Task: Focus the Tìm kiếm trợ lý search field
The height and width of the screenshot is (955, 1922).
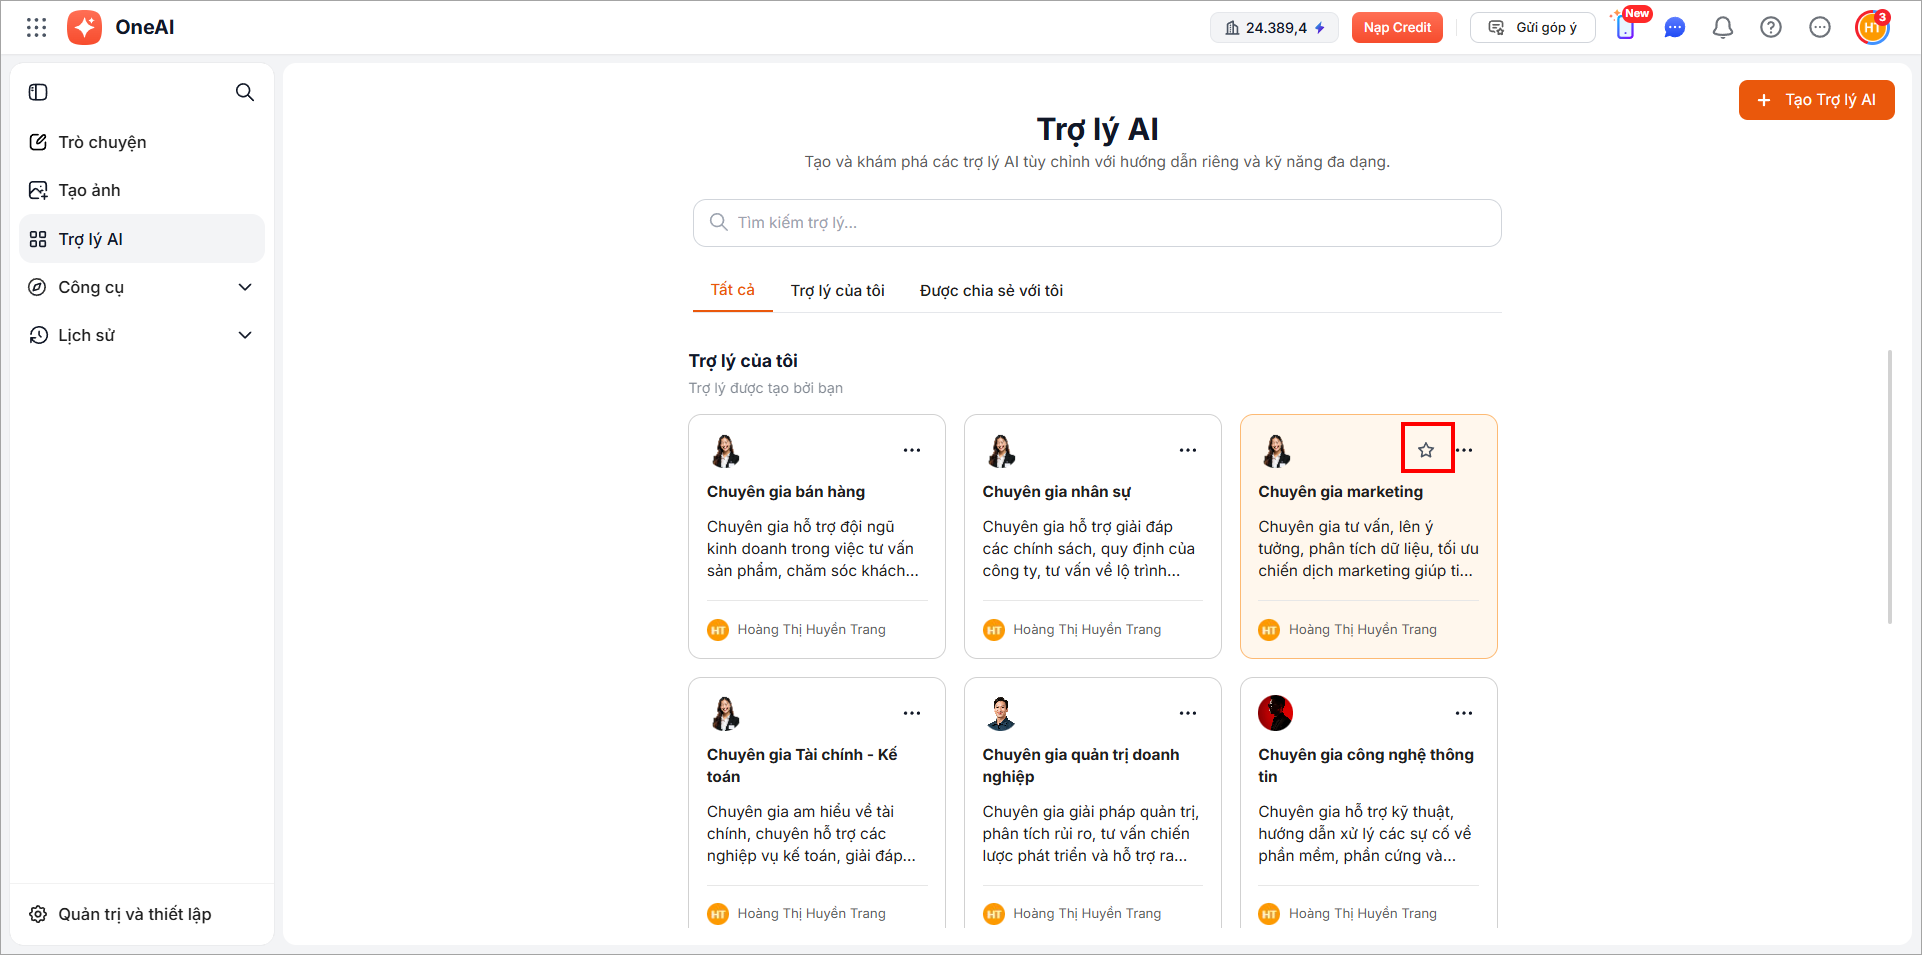Action: pyautogui.click(x=1097, y=223)
